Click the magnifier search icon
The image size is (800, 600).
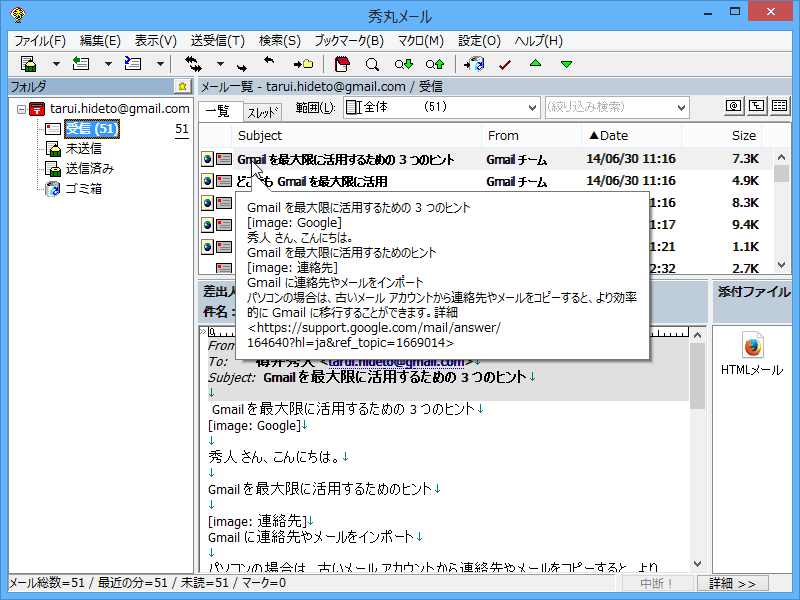click(372, 64)
